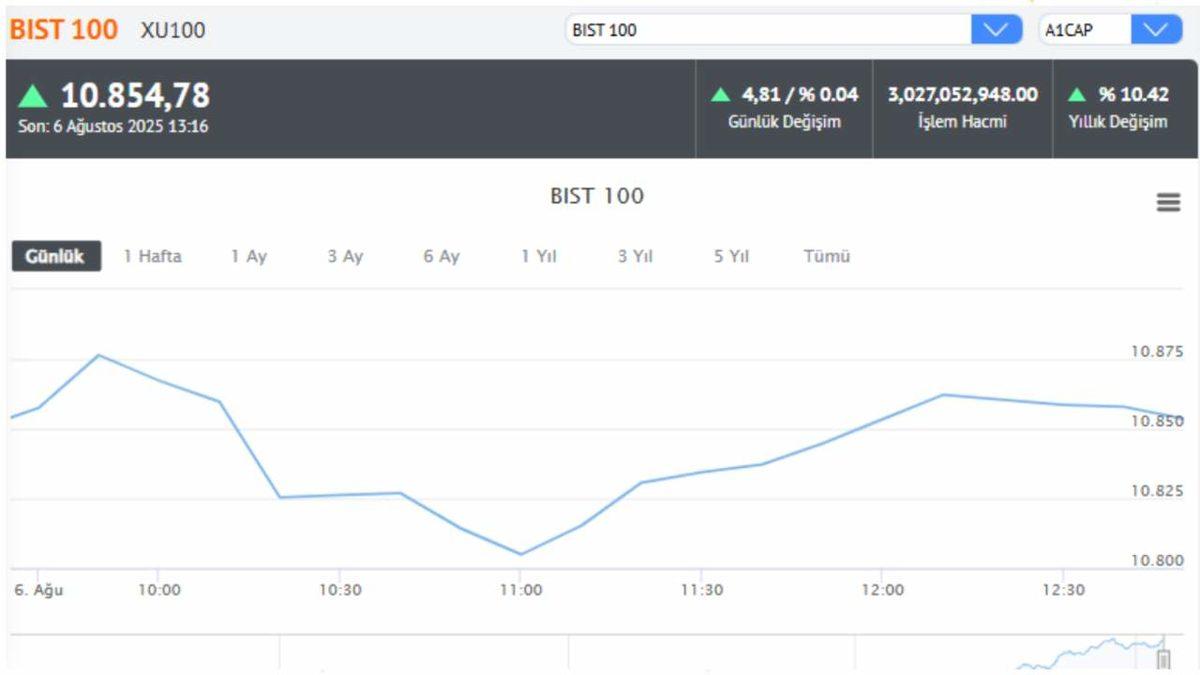Viewport: 1200px width, 675px height.
Task: Click the BIST 100 orange title
Action: pos(64,30)
